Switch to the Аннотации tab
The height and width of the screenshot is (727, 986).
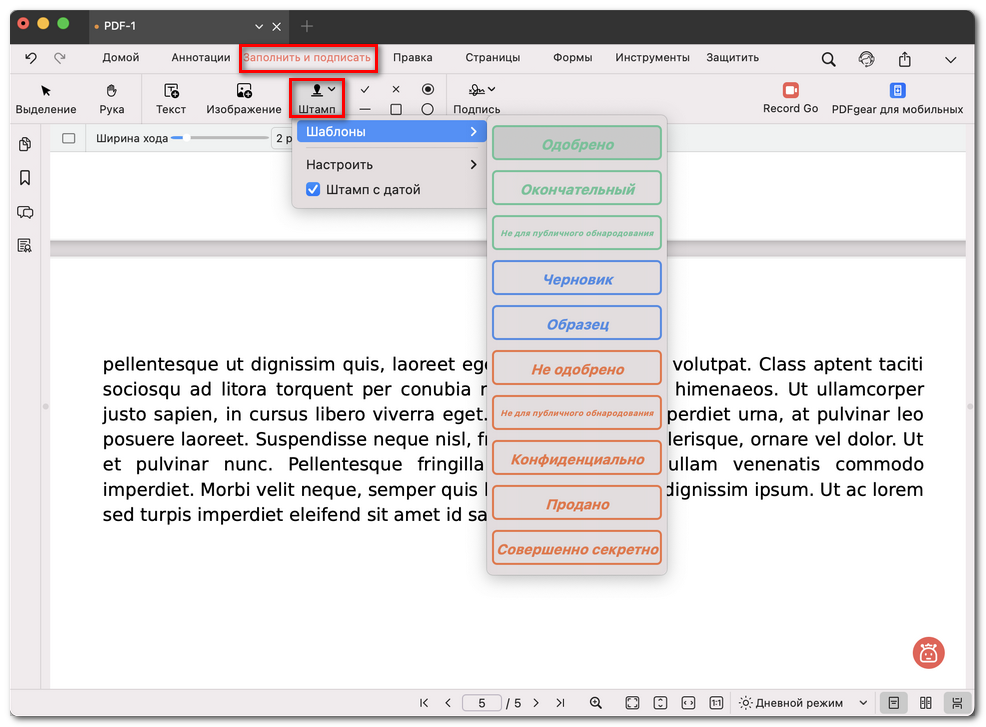(x=200, y=58)
